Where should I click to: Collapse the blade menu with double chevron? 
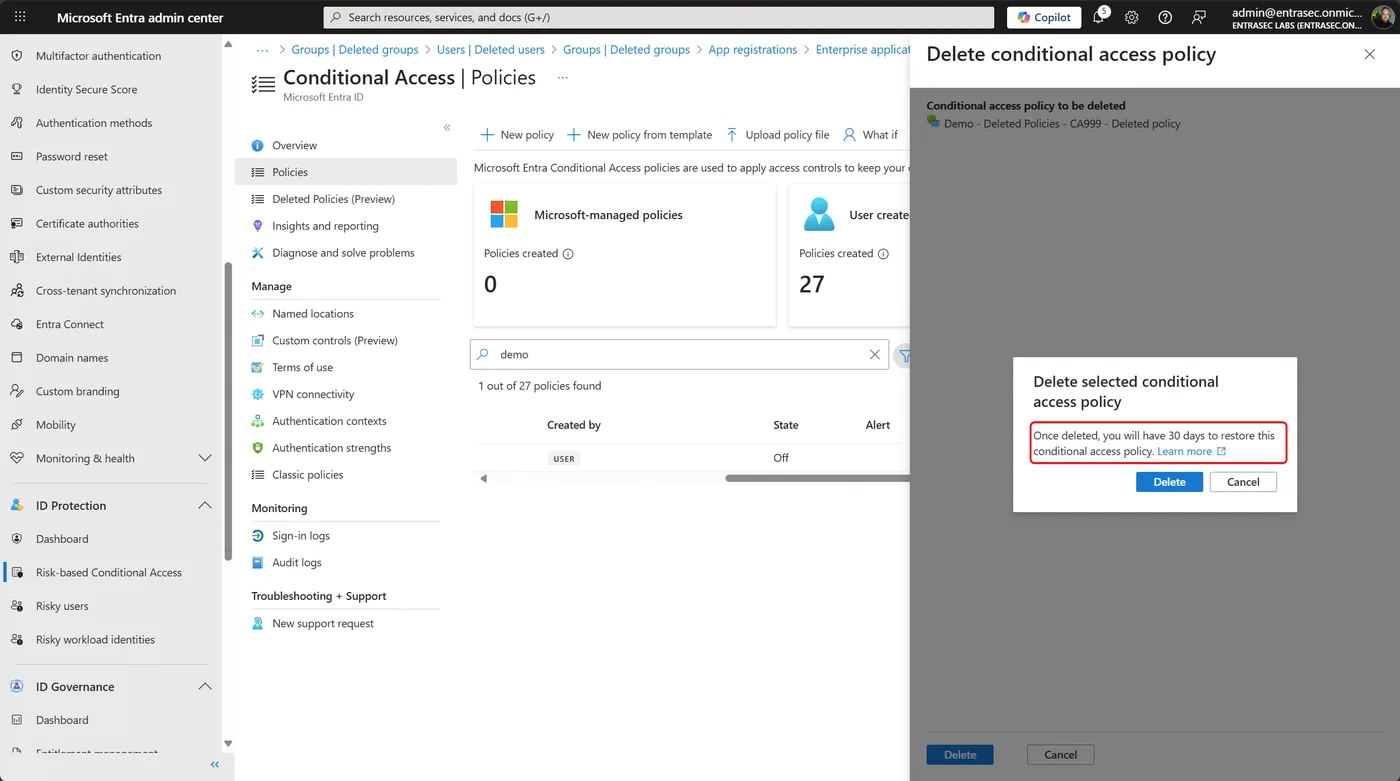coord(447,127)
